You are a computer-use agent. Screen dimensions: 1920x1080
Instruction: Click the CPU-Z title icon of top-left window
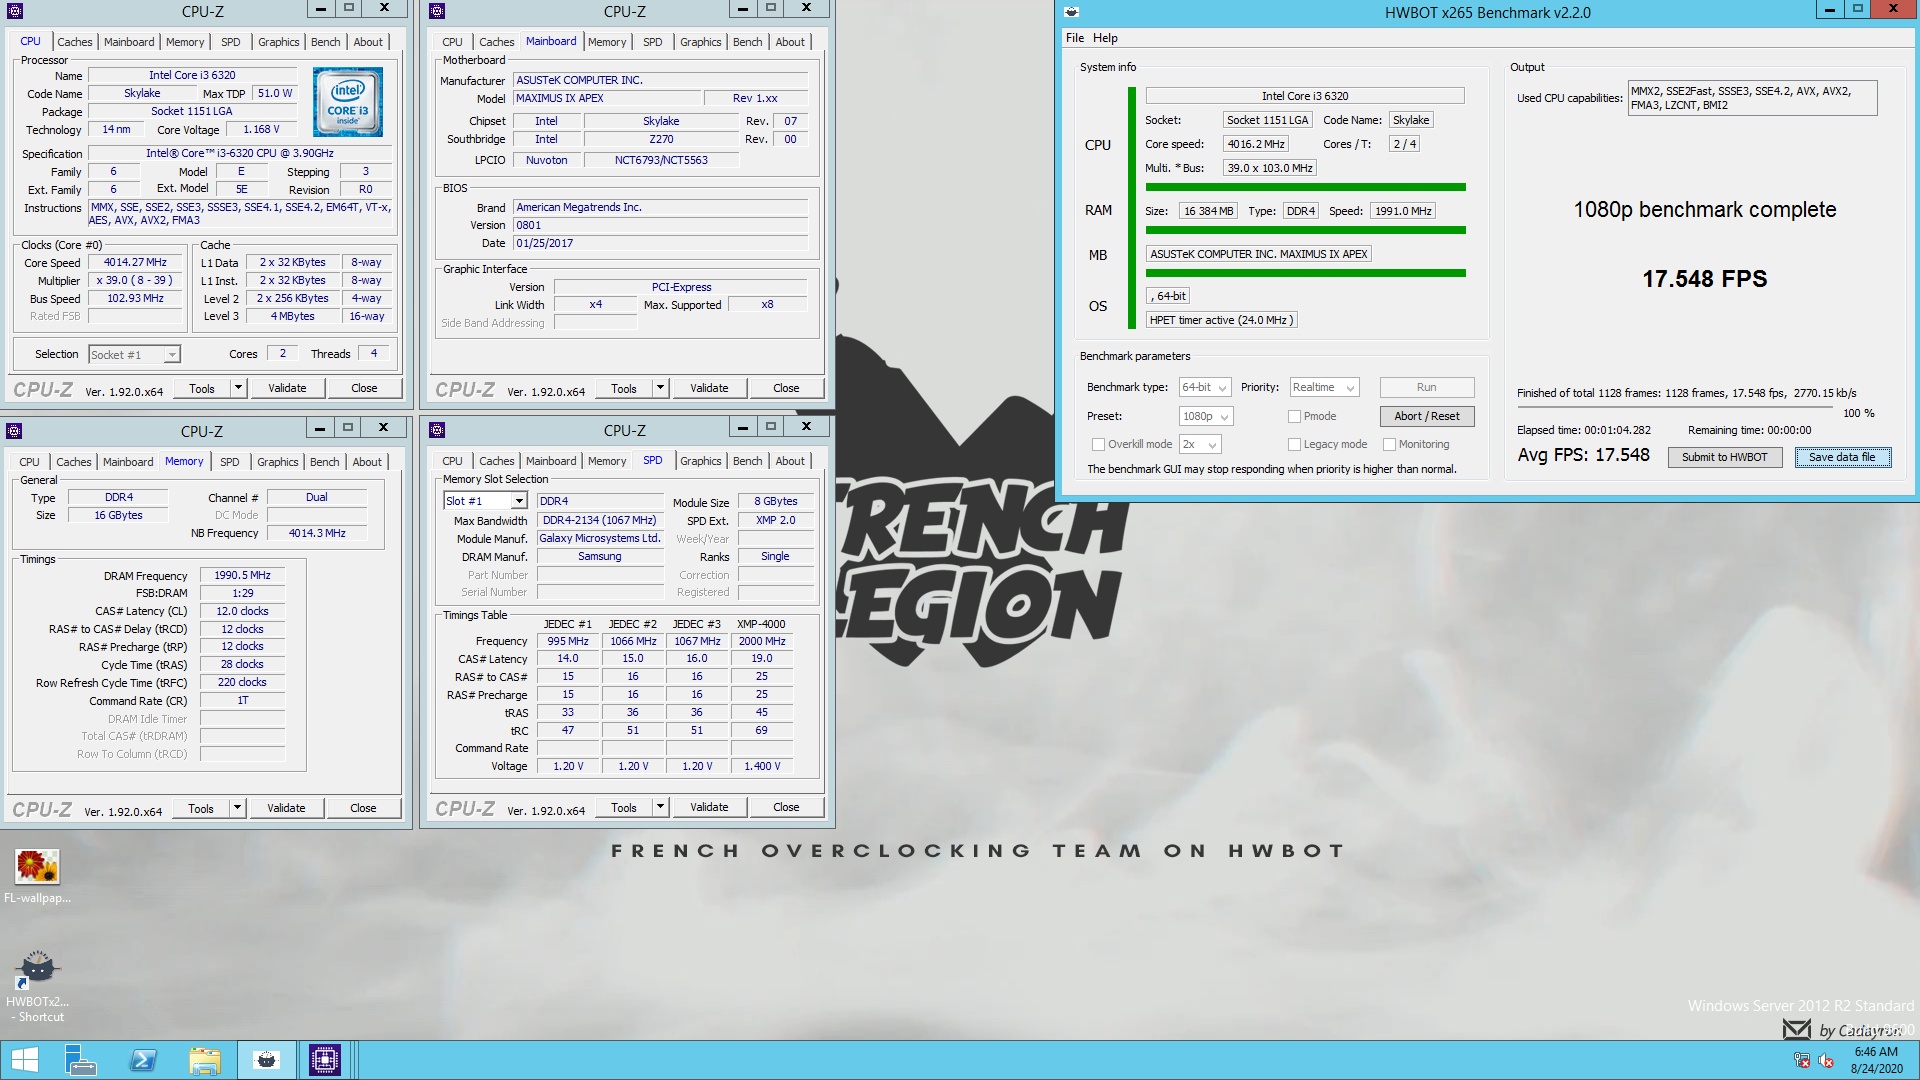click(x=15, y=11)
